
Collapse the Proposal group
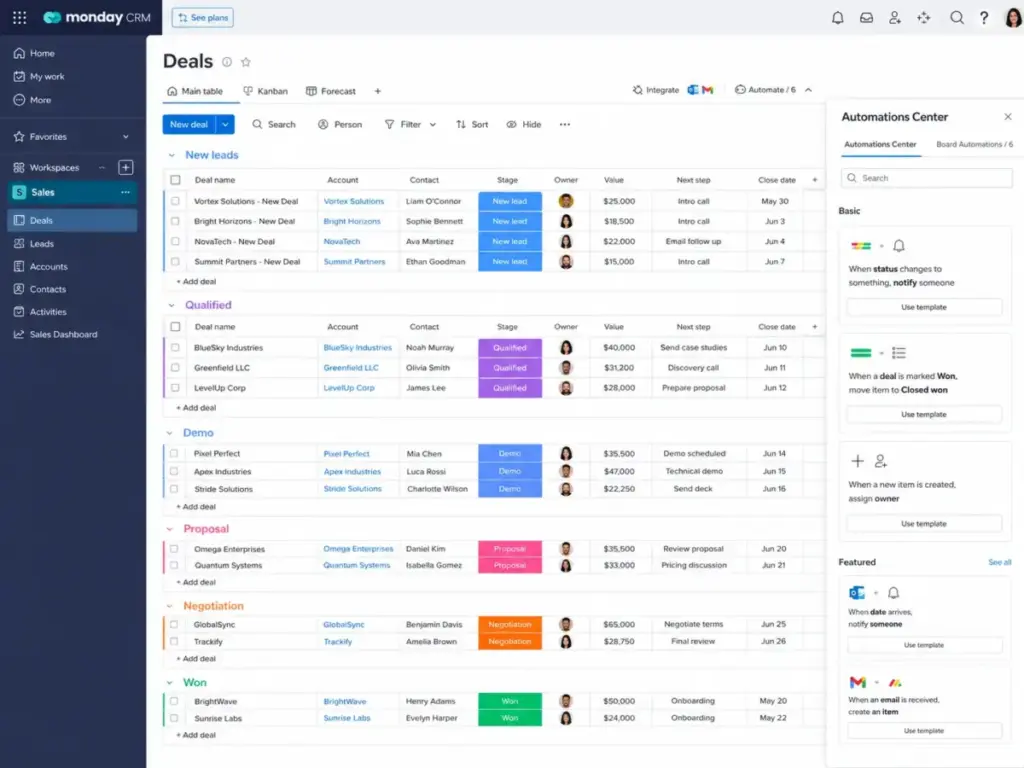click(170, 529)
